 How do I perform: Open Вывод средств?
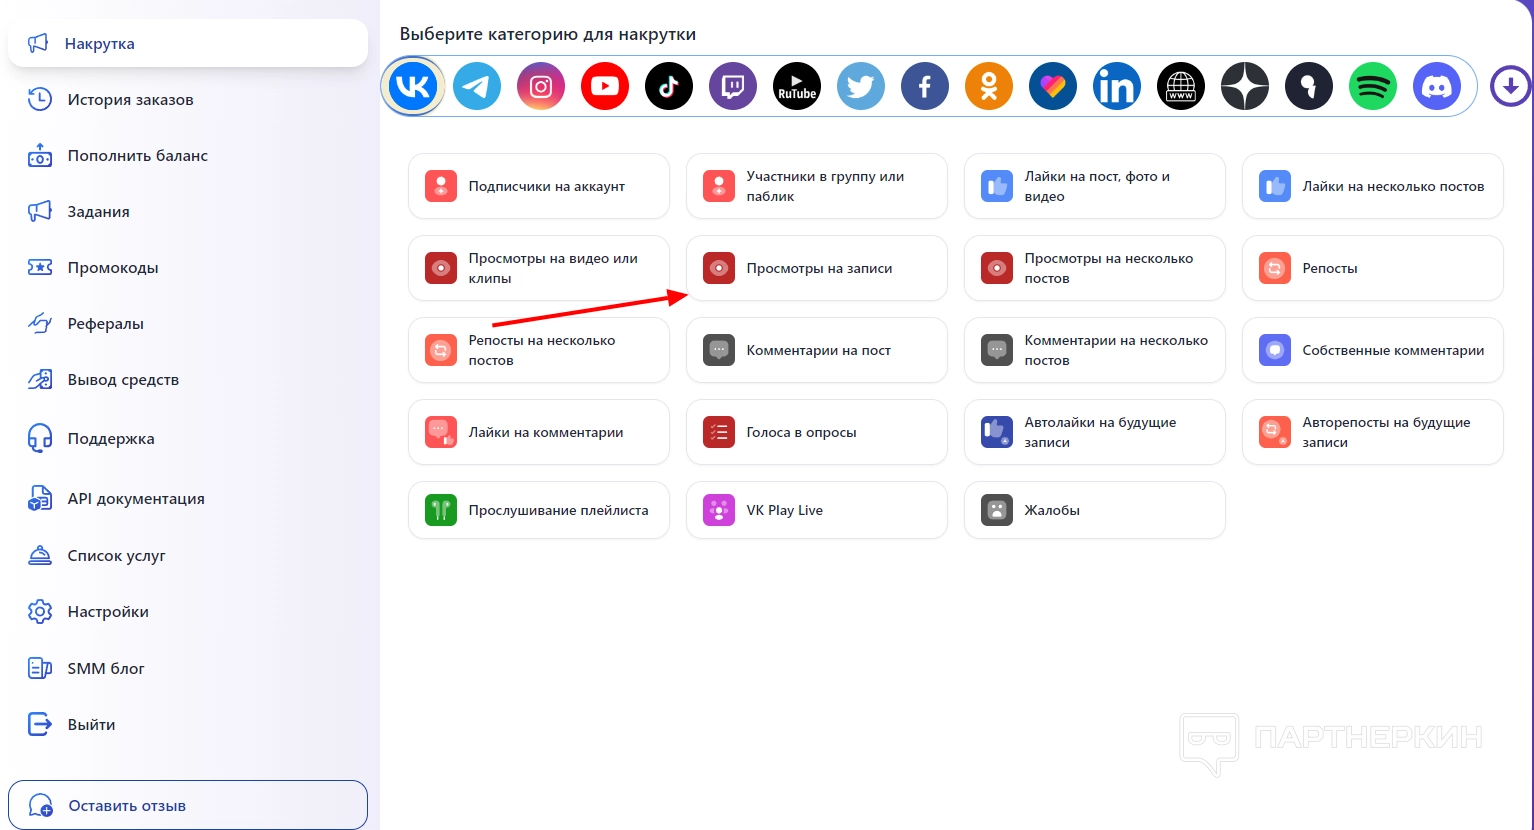[x=188, y=380]
